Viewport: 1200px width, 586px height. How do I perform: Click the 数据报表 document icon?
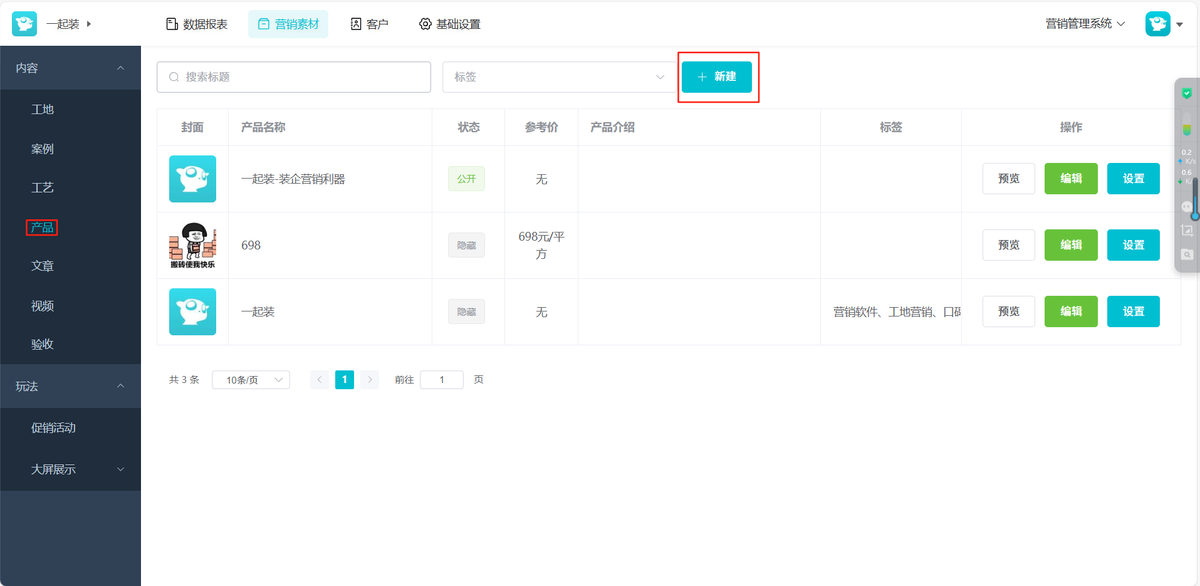[171, 24]
